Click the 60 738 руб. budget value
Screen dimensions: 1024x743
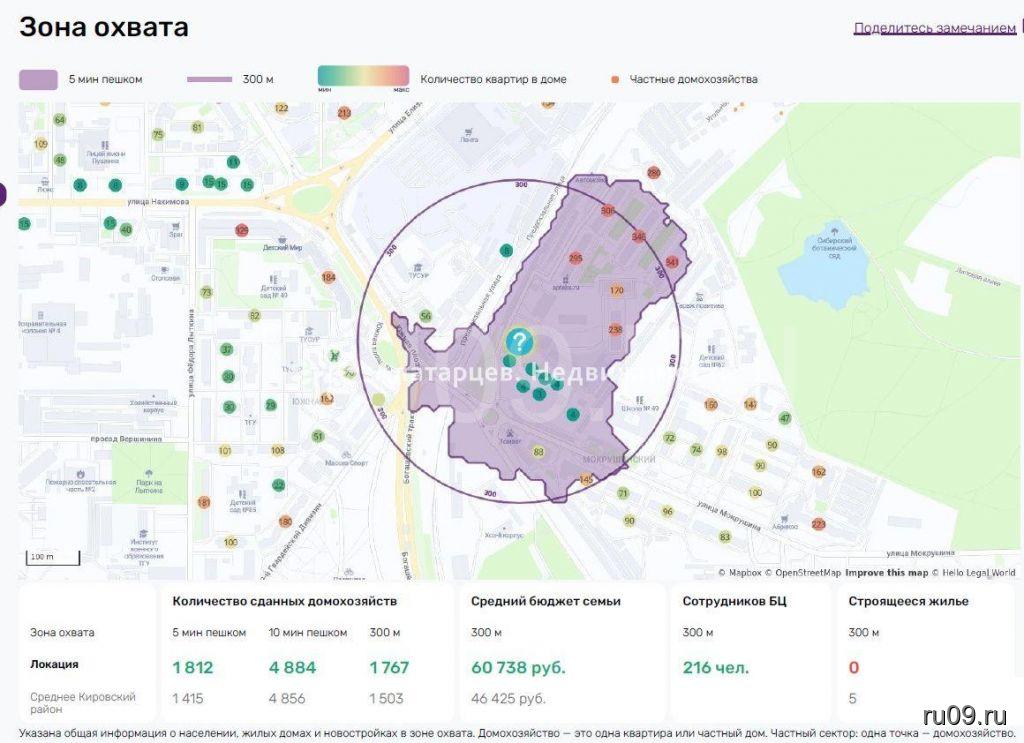518,667
